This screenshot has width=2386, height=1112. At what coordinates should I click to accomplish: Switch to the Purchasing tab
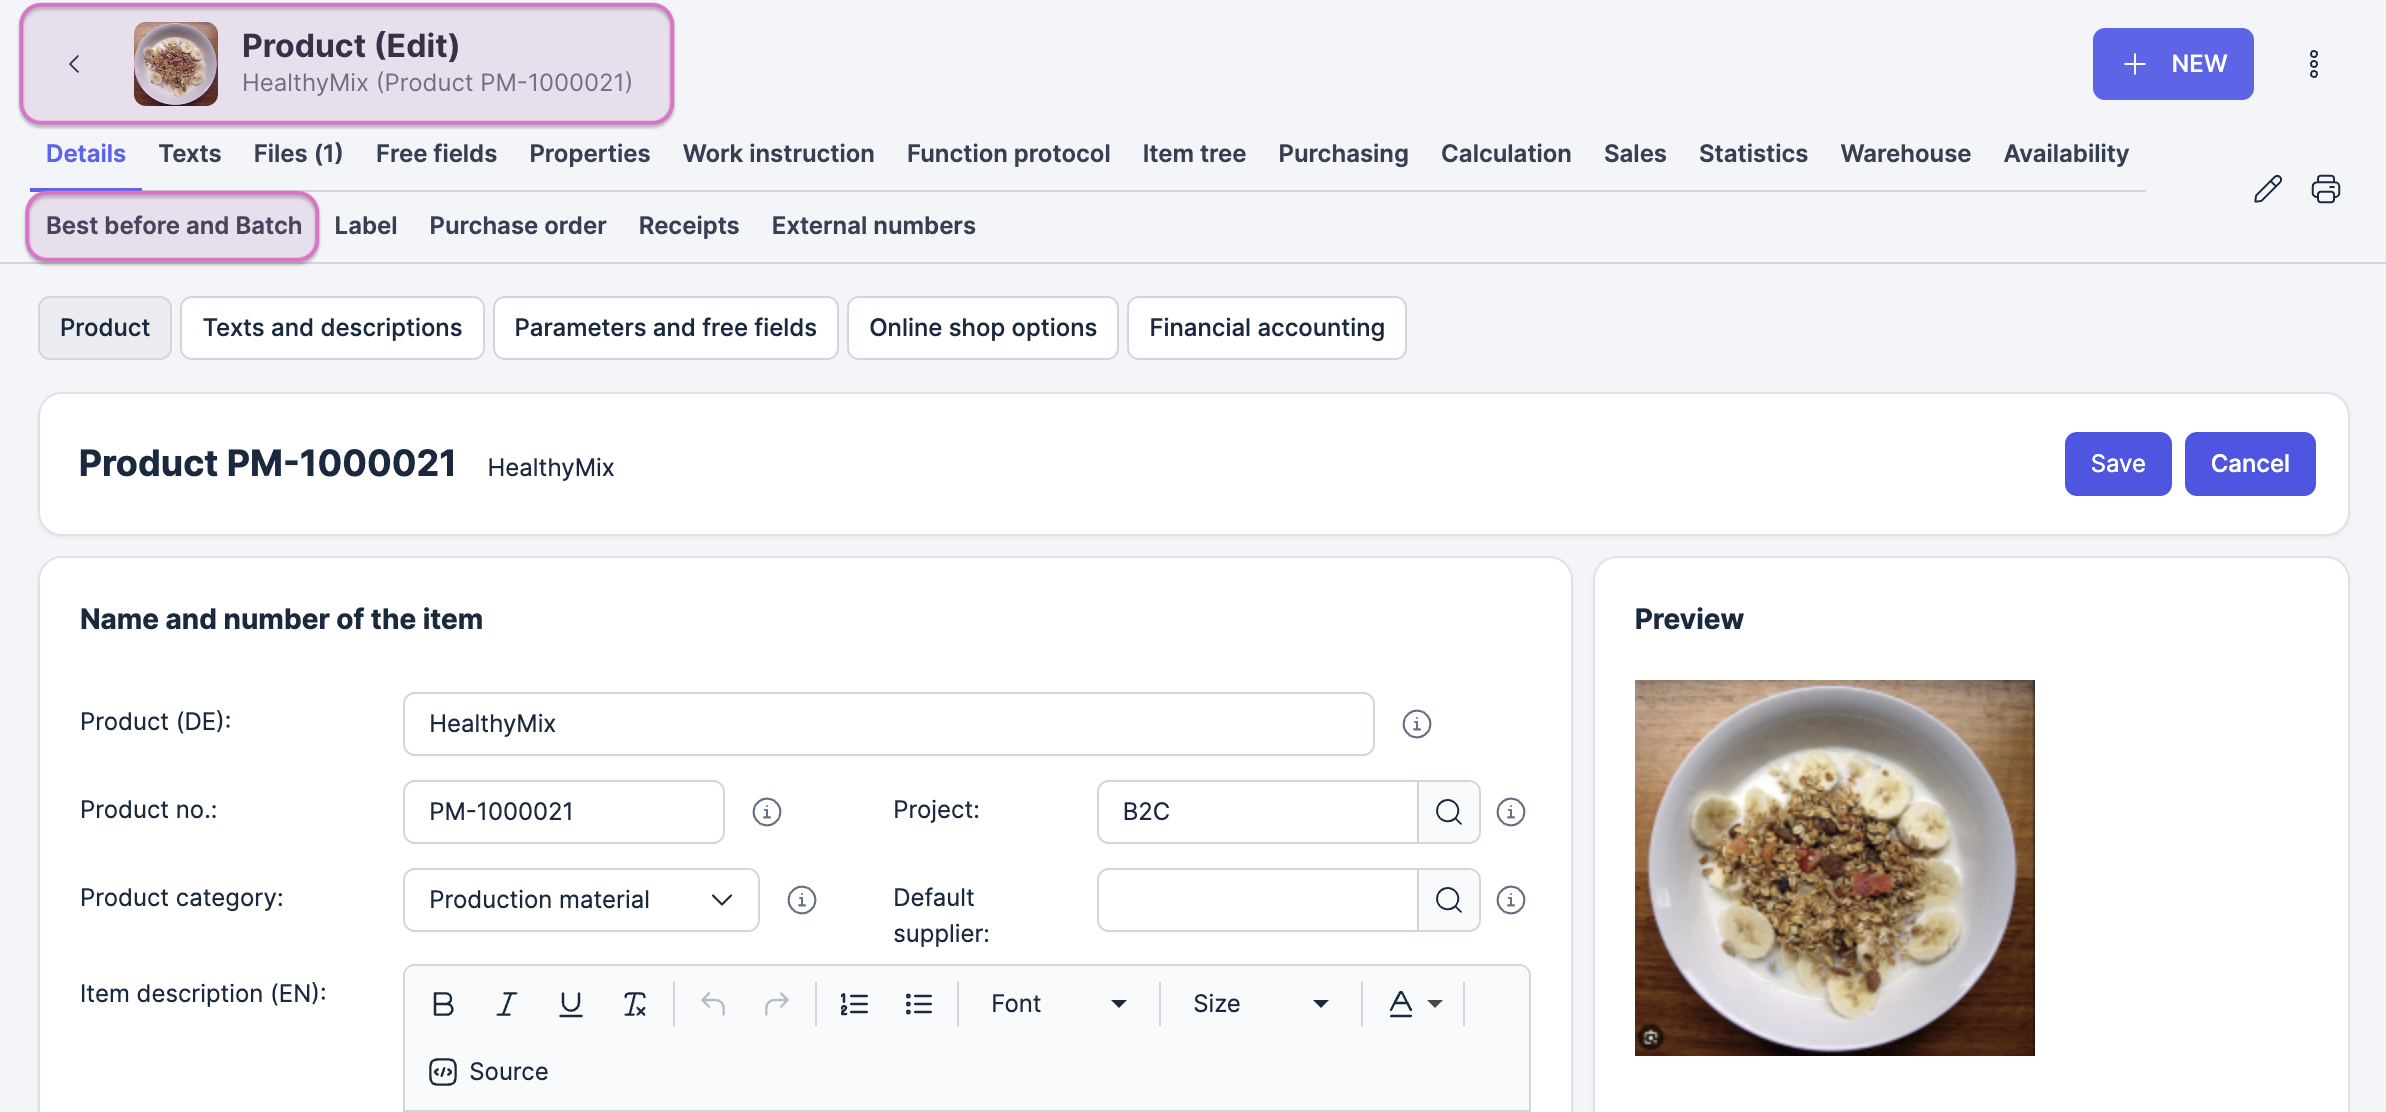[x=1342, y=154]
